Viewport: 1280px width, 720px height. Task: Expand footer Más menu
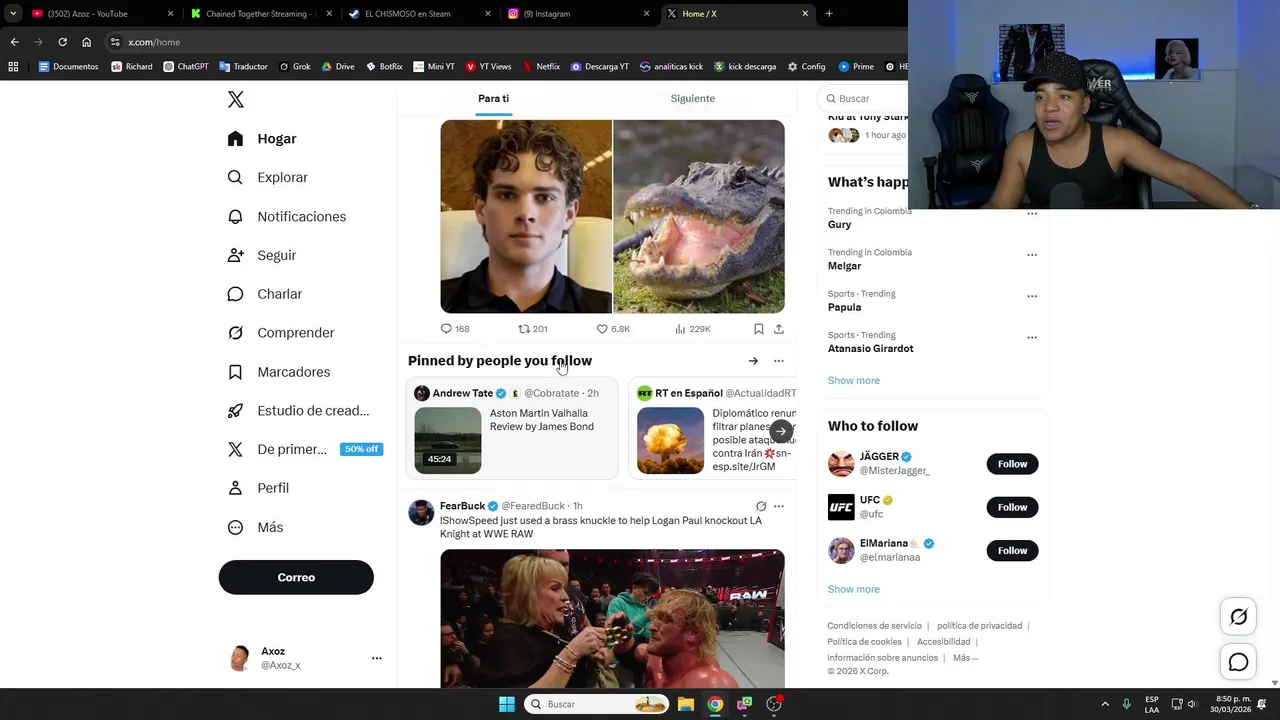tap(965, 658)
